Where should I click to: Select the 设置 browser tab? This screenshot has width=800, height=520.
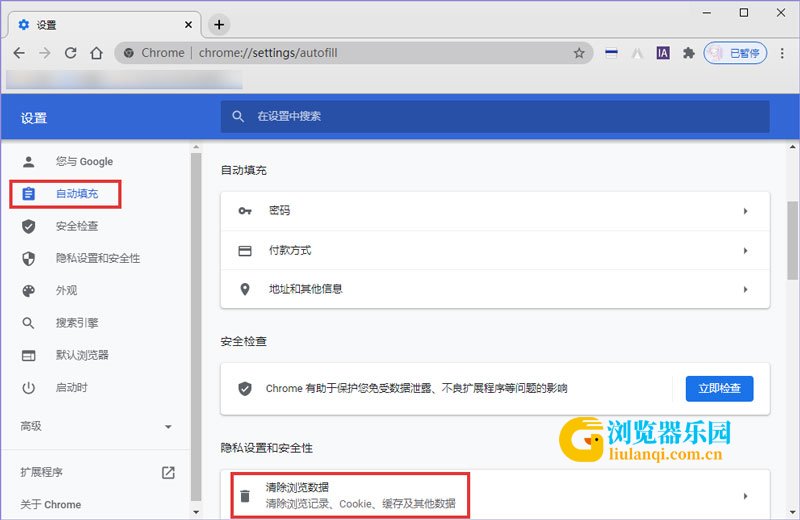[102, 24]
